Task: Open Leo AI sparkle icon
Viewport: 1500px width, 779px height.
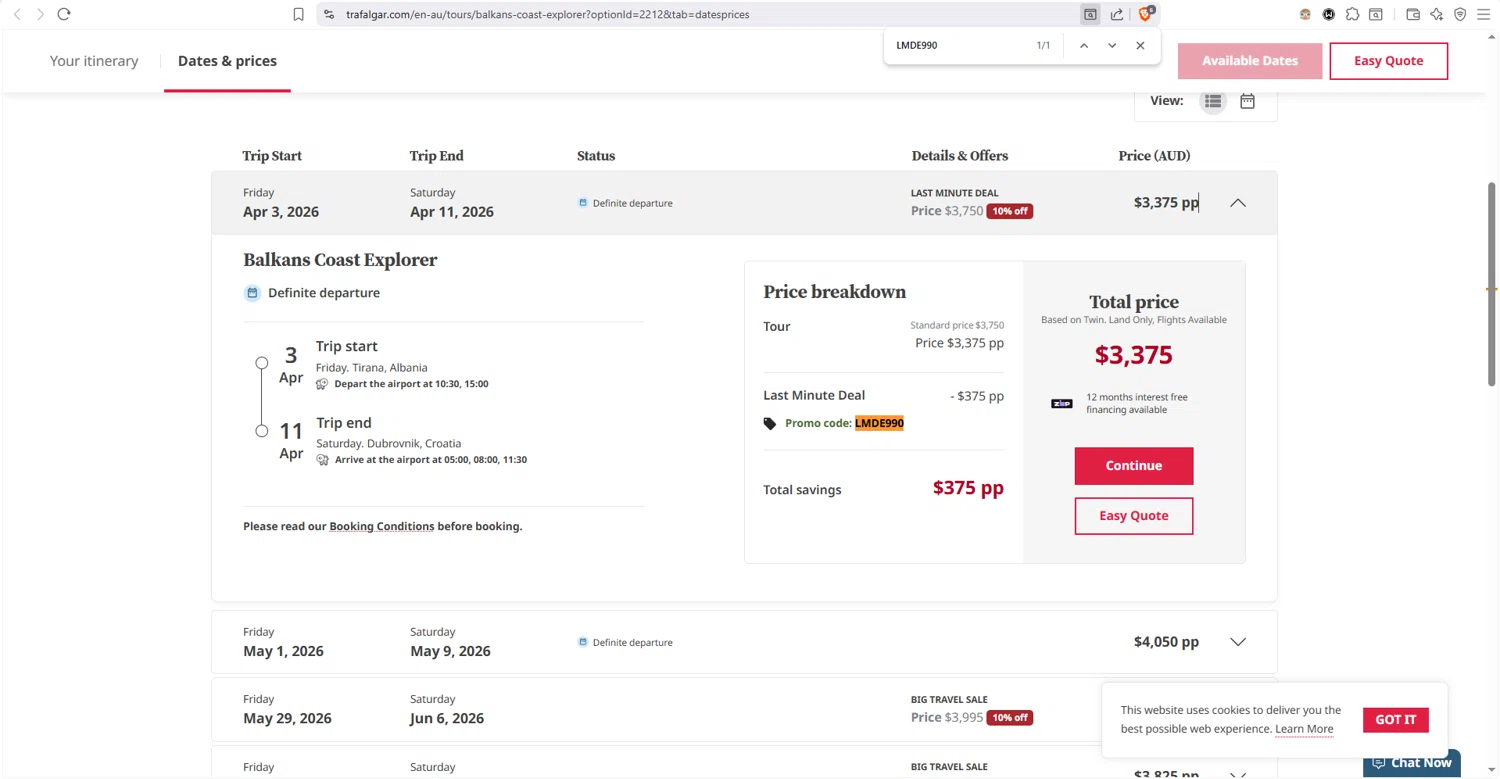Action: coord(1437,14)
